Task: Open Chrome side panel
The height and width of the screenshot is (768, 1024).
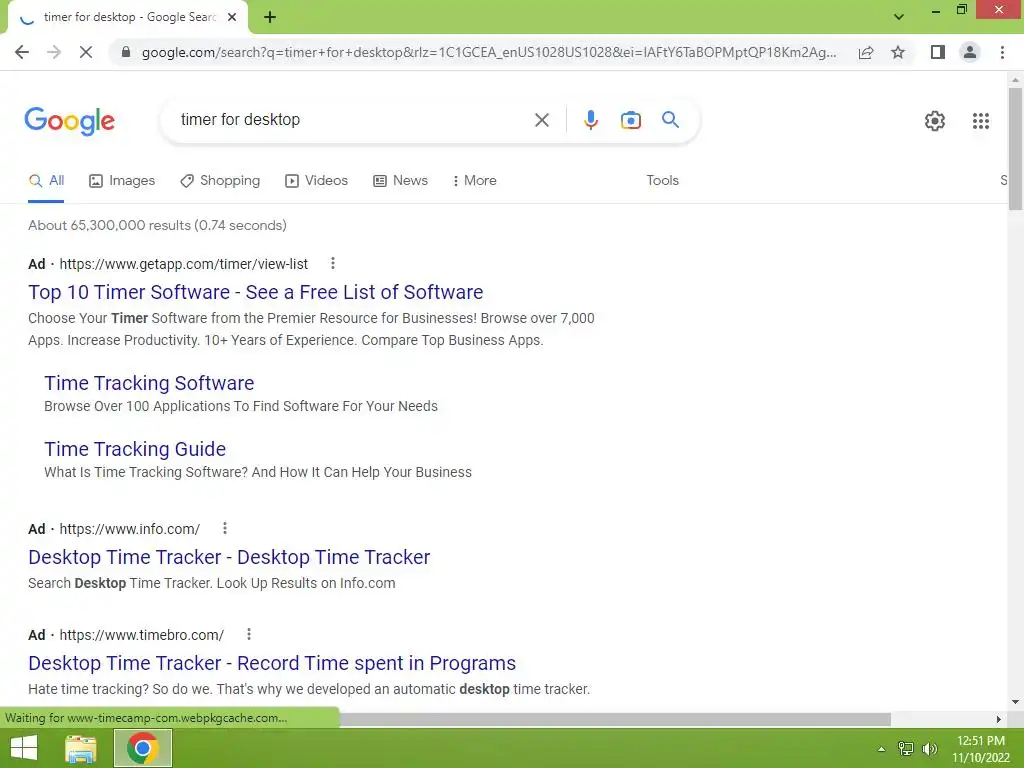Action: click(x=938, y=52)
